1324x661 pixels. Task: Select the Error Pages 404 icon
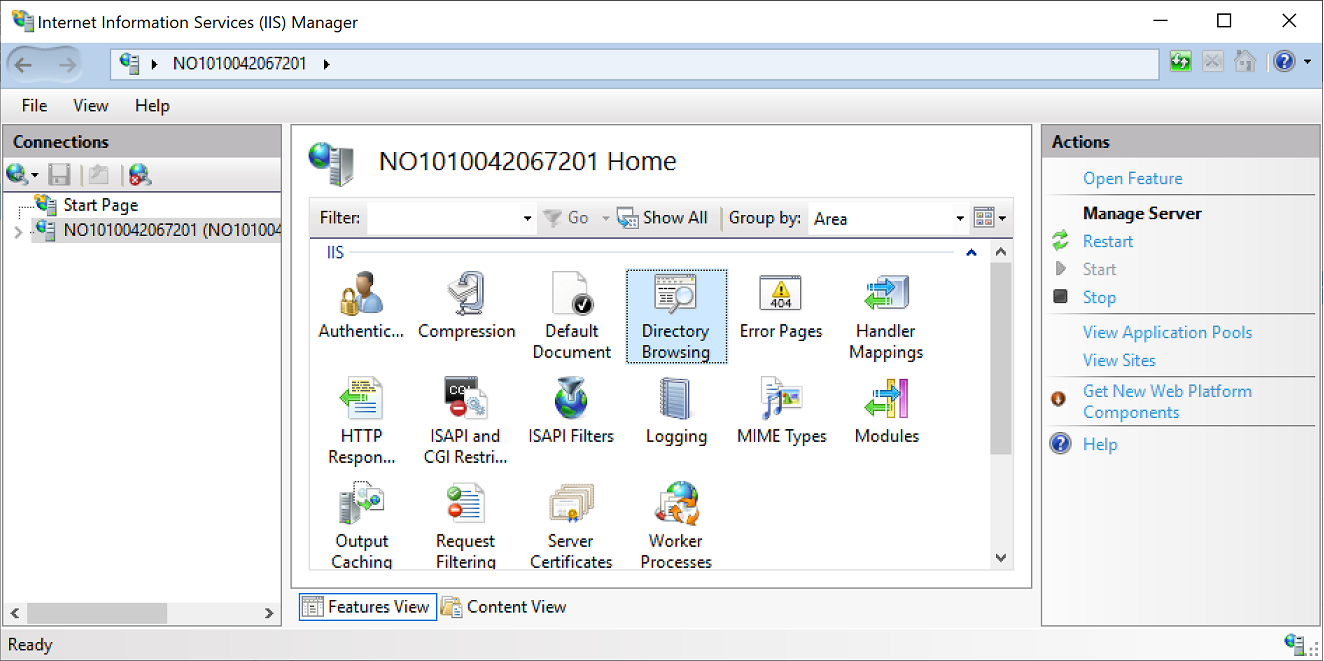coord(780,296)
